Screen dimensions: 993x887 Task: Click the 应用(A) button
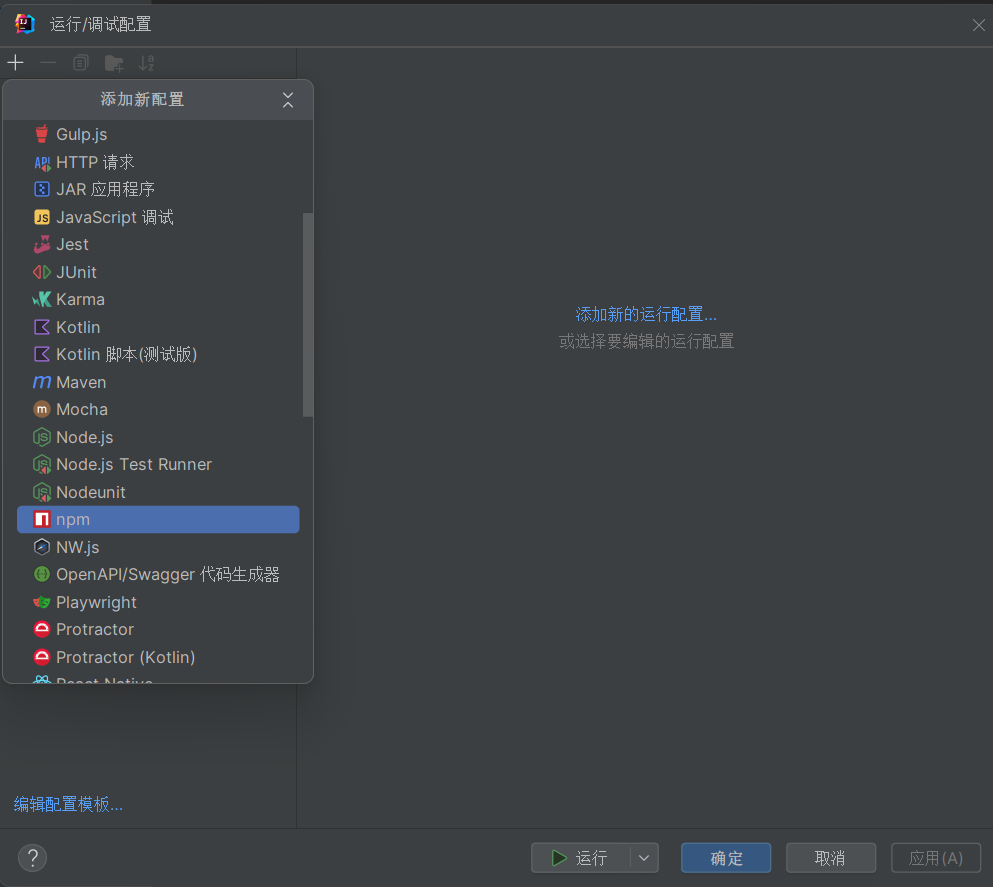[936, 859]
